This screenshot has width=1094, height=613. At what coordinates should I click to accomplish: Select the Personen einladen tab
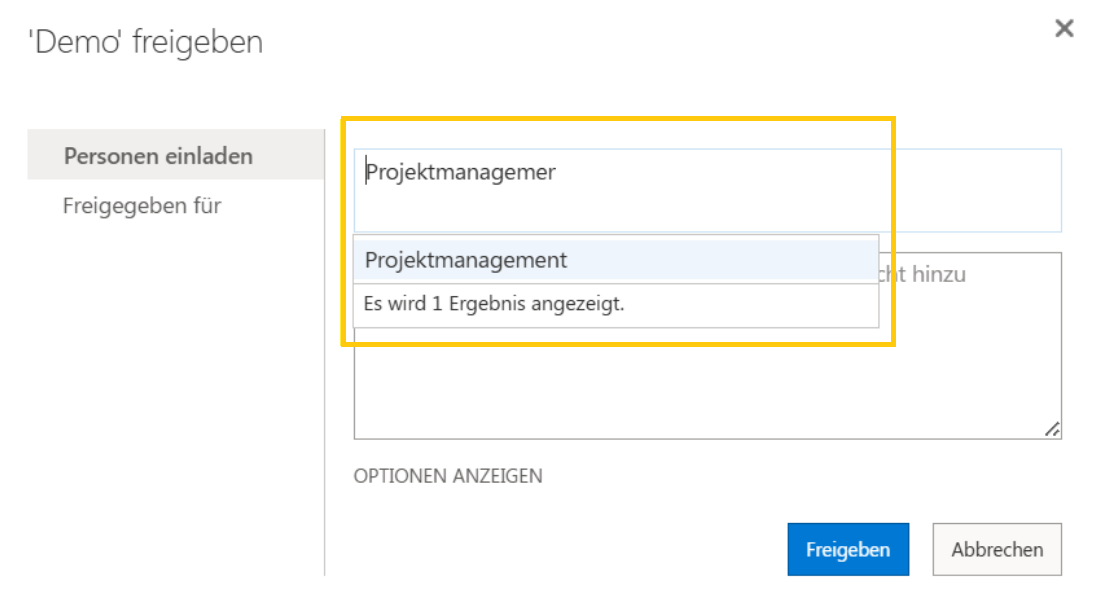[x=158, y=156]
